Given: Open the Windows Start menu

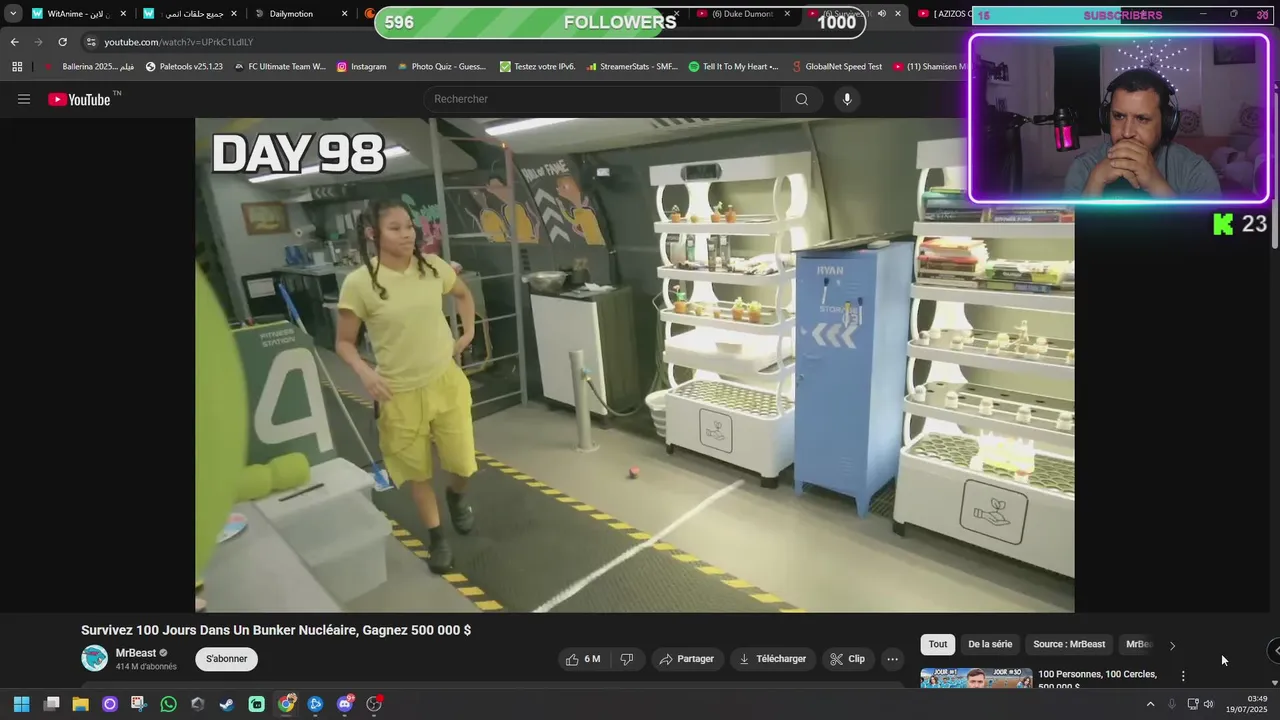Looking at the screenshot, I should pos(21,704).
